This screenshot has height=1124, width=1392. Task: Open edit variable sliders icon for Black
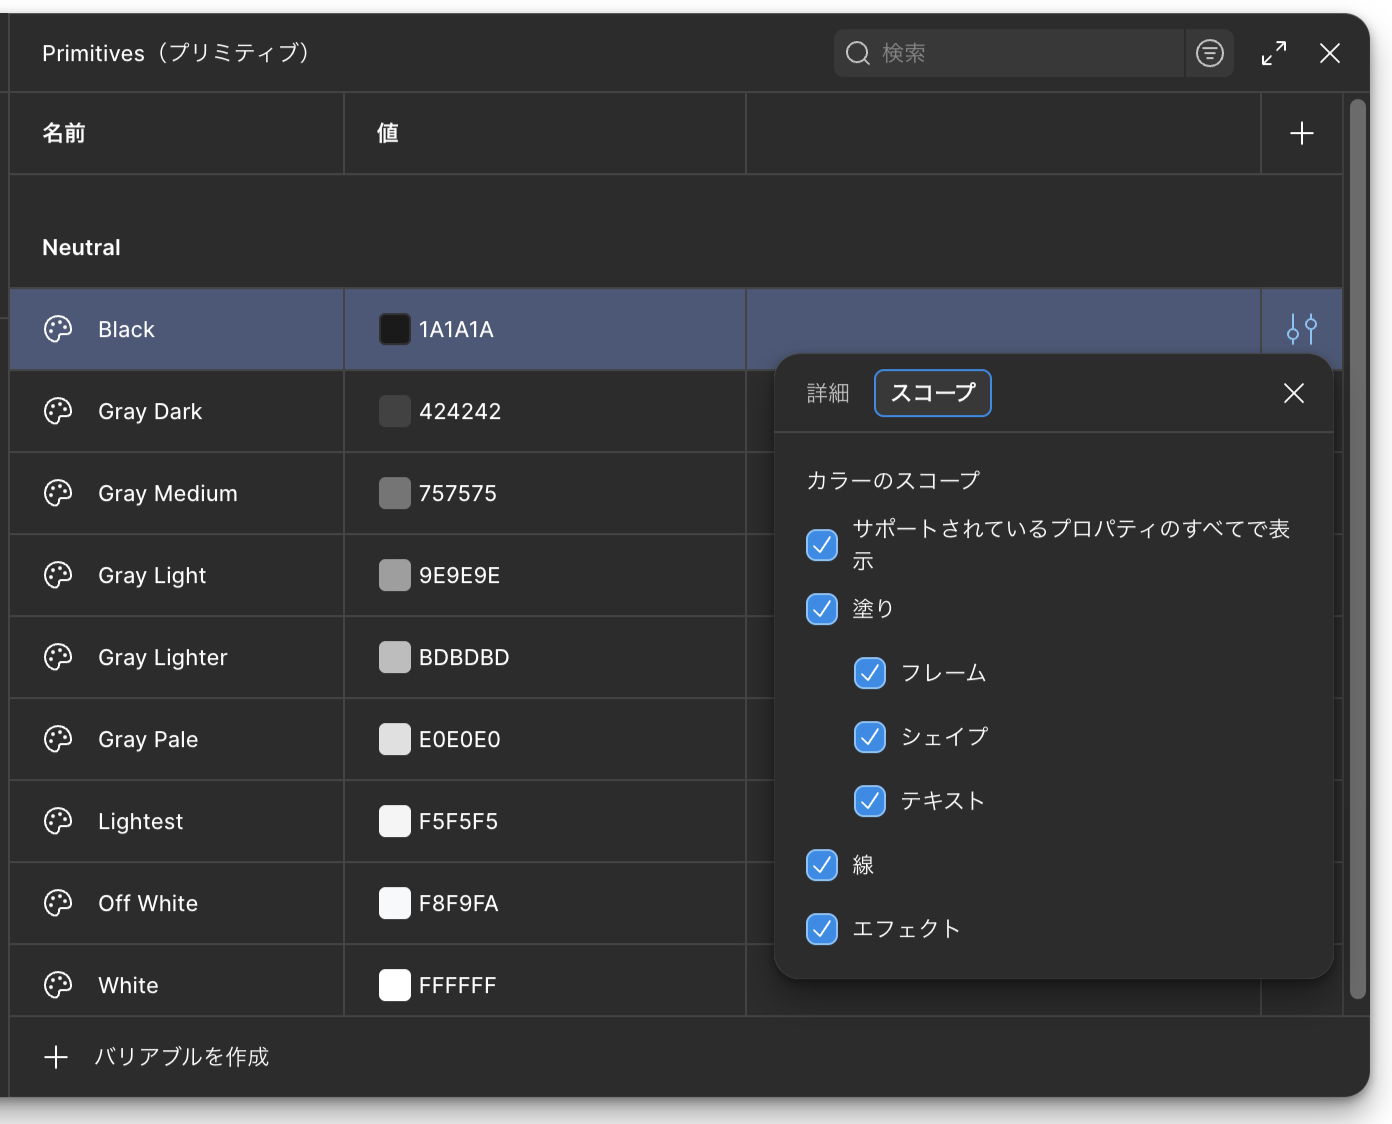click(x=1302, y=329)
